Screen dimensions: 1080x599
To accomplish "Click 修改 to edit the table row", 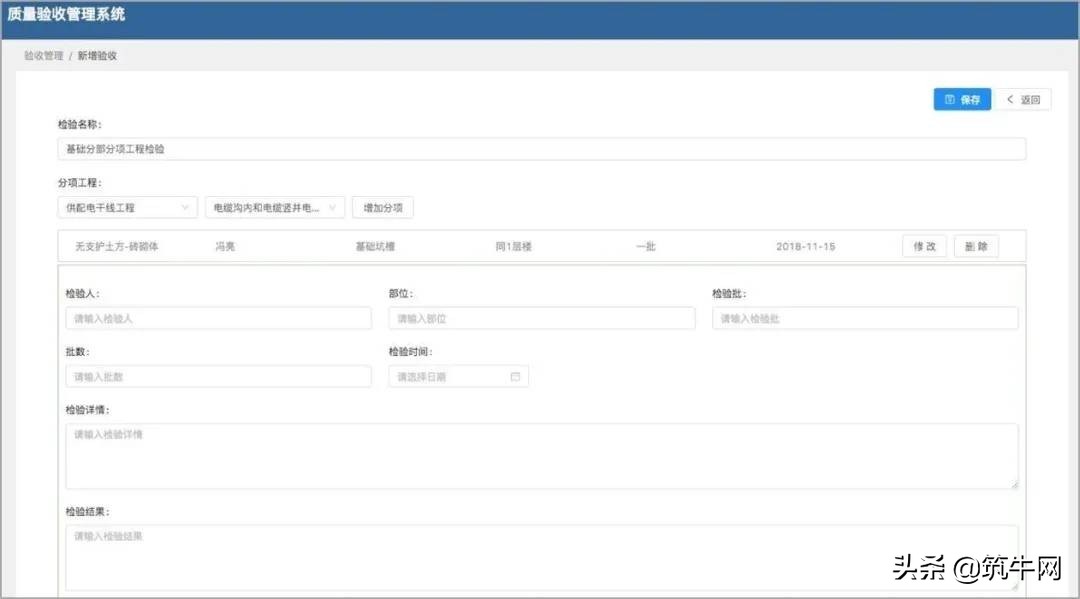I will pyautogui.click(x=924, y=245).
